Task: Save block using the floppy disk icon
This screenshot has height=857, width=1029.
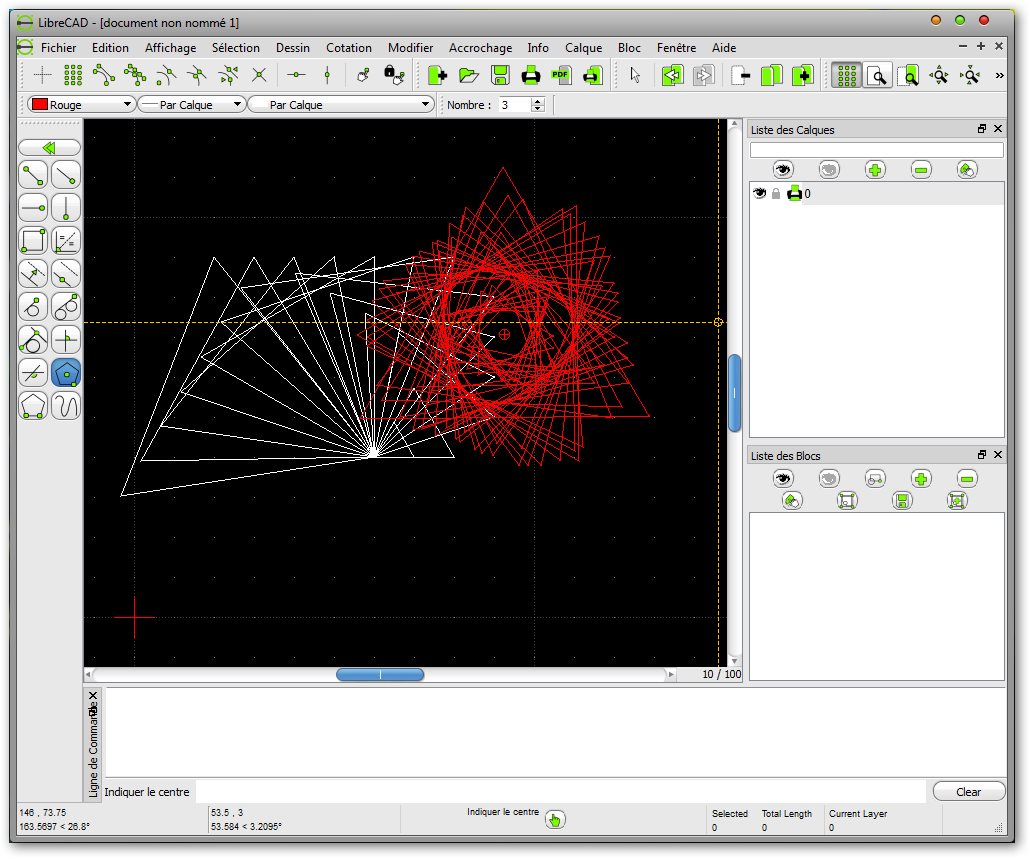Action: (x=903, y=501)
